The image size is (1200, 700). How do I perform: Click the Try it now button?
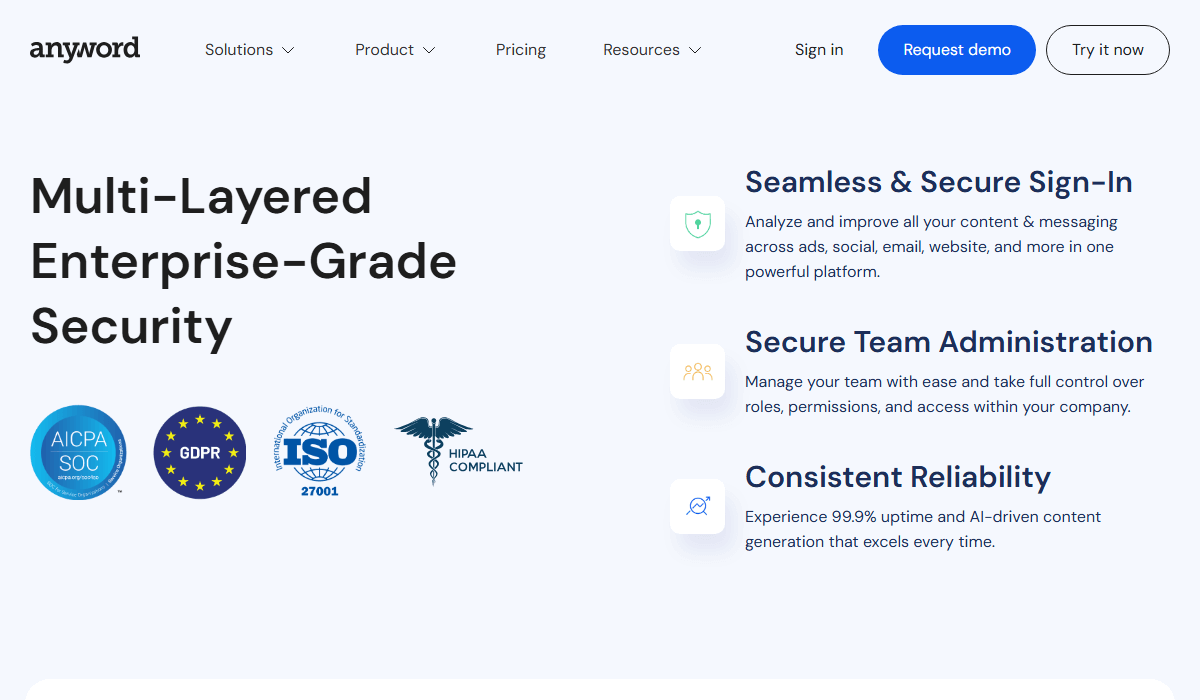click(x=1107, y=49)
